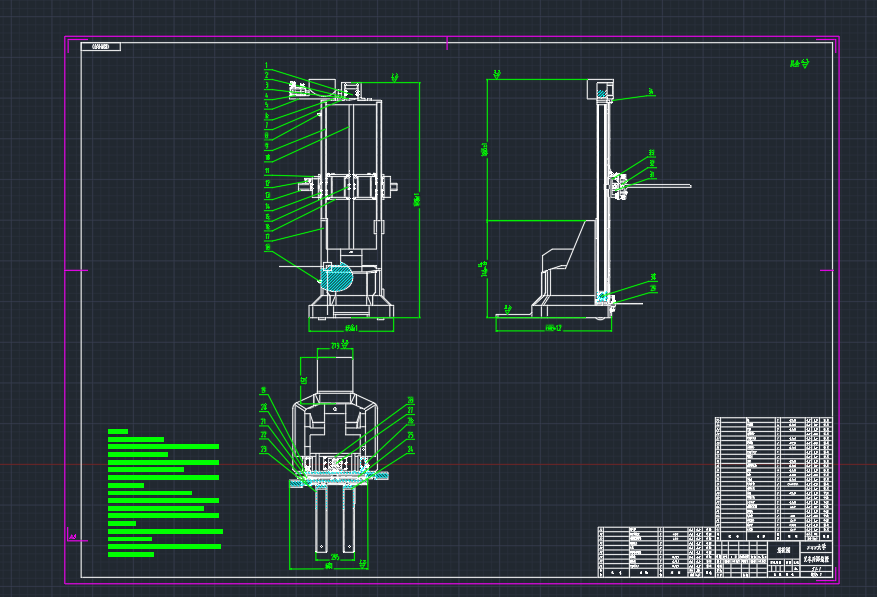Select the 295 dimension below the forks
Screen dimensions: 877x597
point(335,557)
